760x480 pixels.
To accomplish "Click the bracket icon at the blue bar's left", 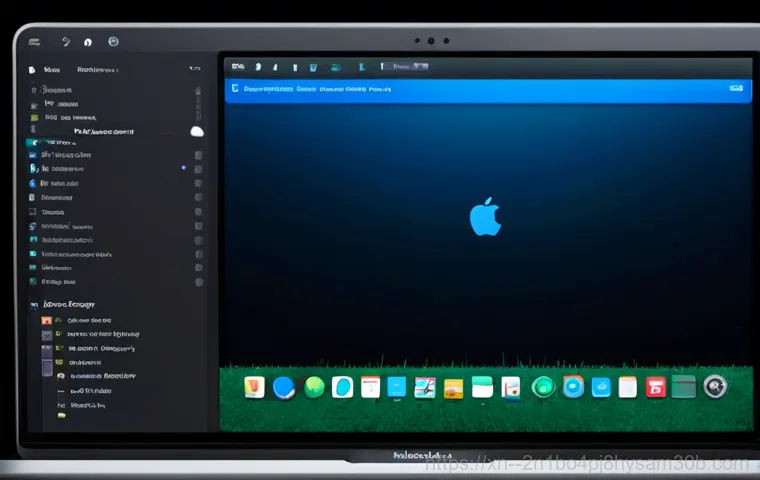I will click(x=235, y=88).
